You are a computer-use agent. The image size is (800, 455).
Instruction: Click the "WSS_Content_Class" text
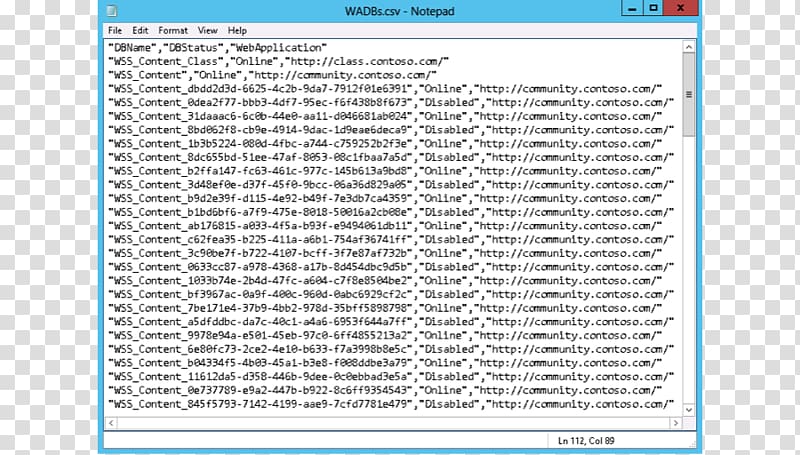tap(166, 61)
